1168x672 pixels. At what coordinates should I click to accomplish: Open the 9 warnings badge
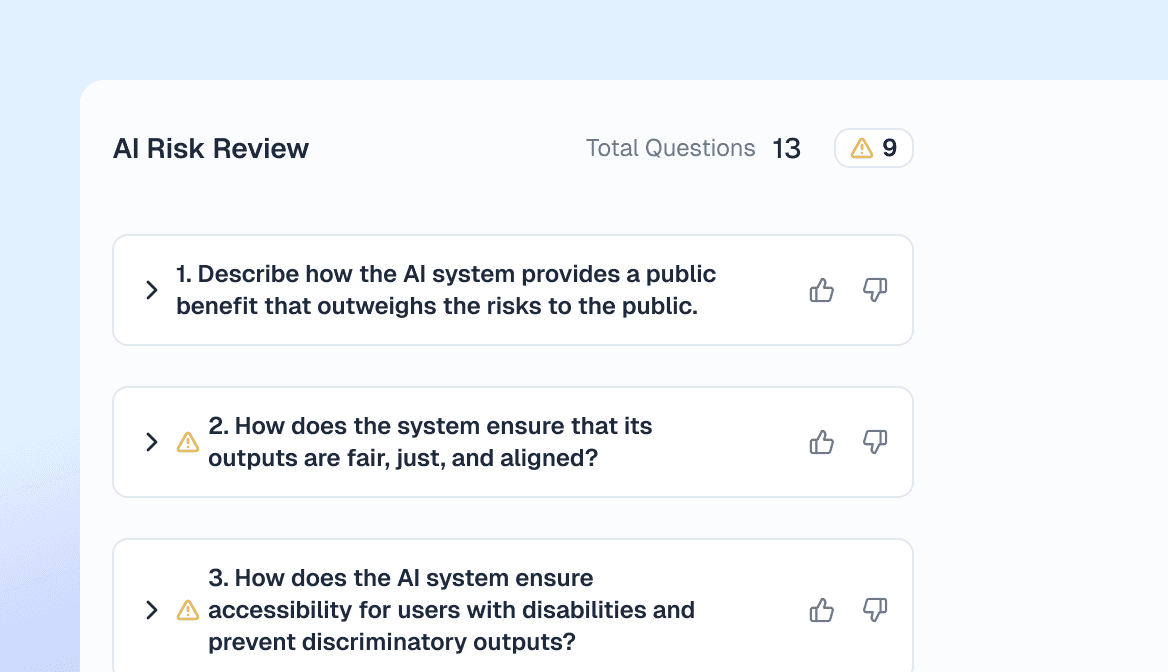(x=874, y=148)
